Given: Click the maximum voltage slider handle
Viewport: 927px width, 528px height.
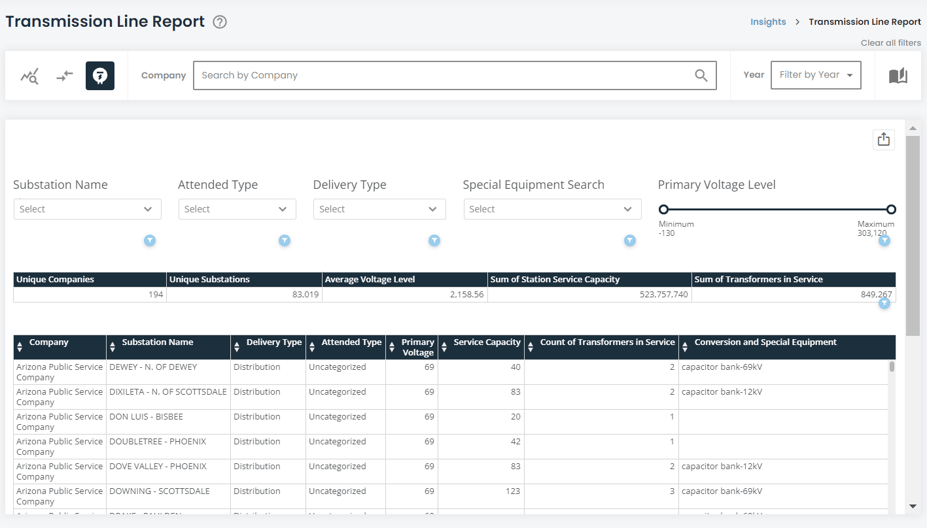Looking at the screenshot, I should [891, 209].
